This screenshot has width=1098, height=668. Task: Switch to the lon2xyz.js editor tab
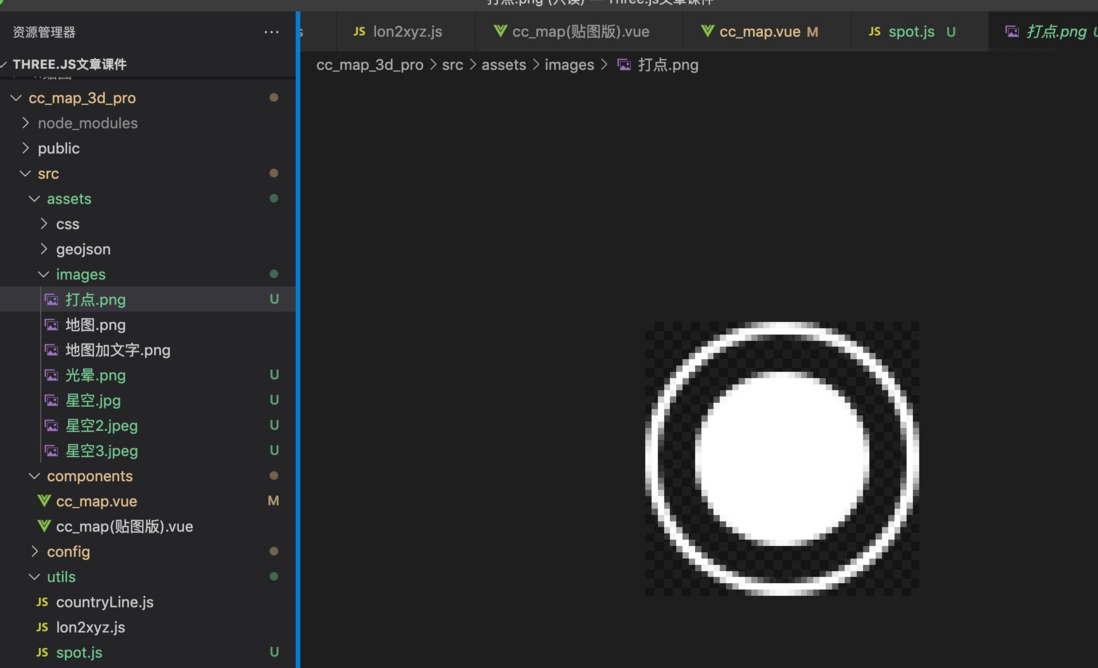[405, 32]
